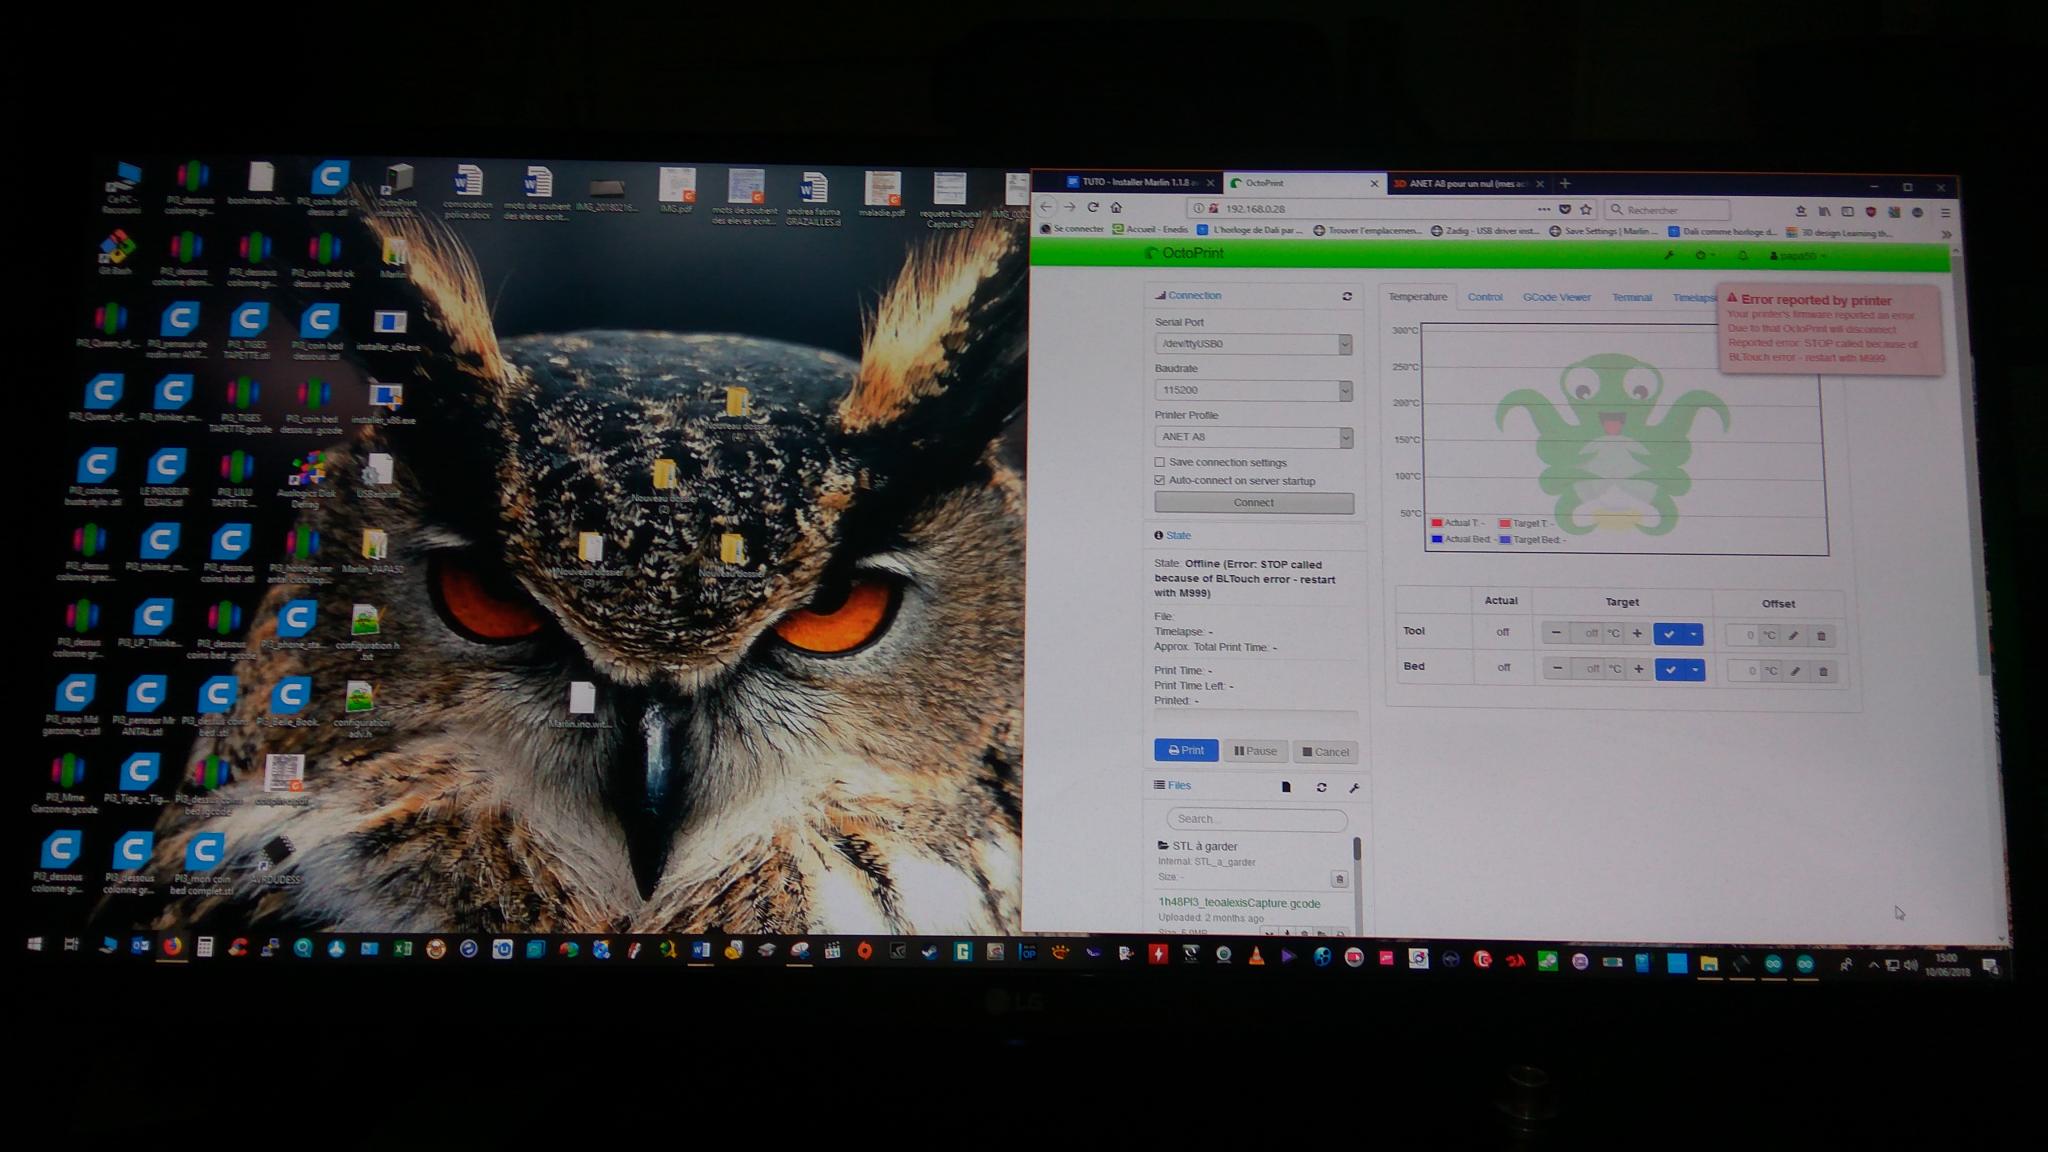Decrease Bed target temperature with minus
Viewport: 2048px width, 1152px height.
pyautogui.click(x=1557, y=669)
